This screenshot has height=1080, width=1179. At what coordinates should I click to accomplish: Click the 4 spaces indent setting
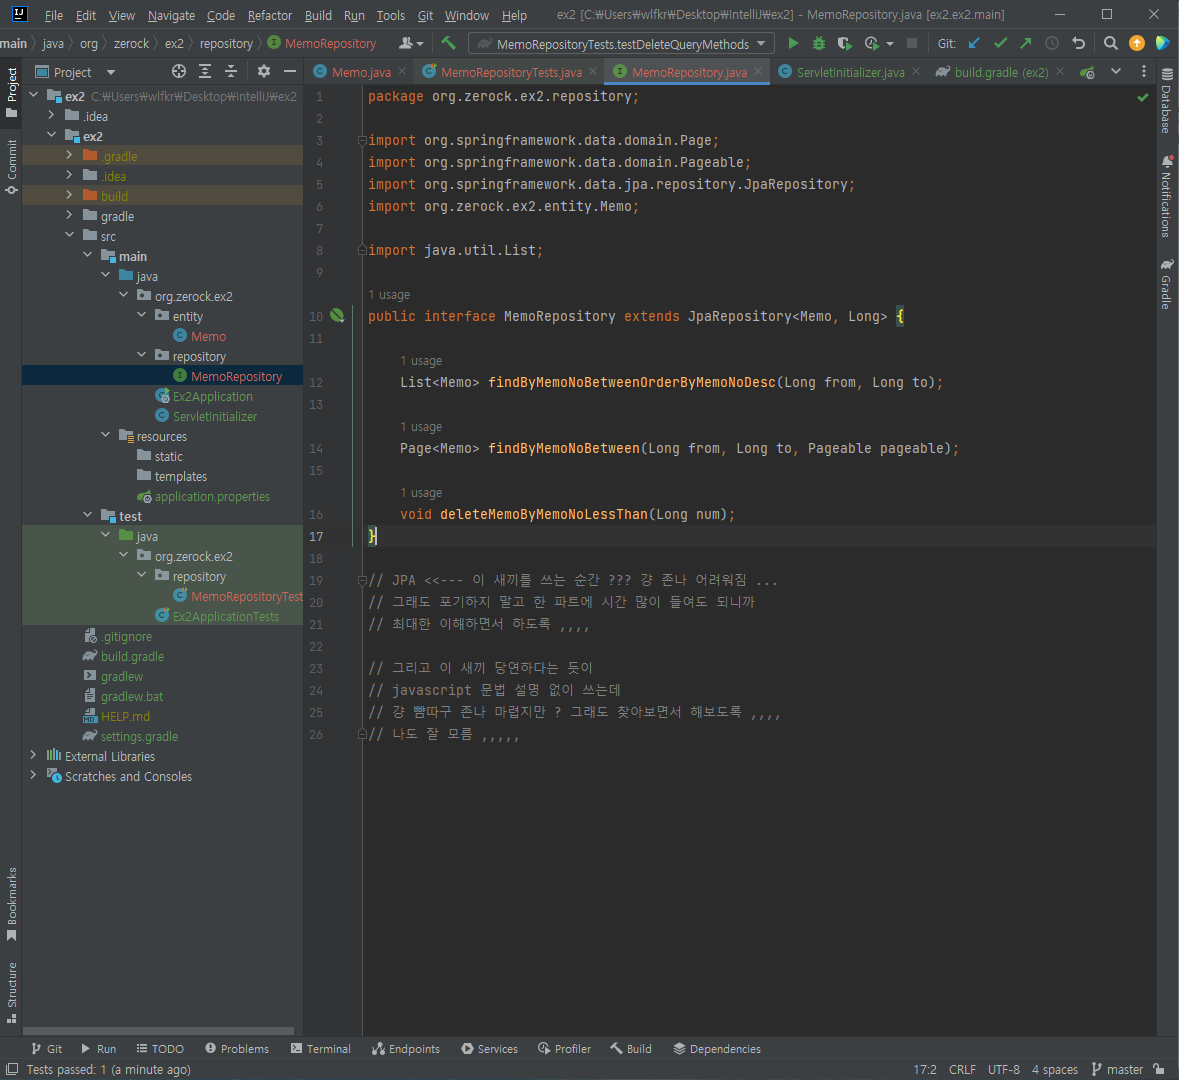point(1054,1069)
